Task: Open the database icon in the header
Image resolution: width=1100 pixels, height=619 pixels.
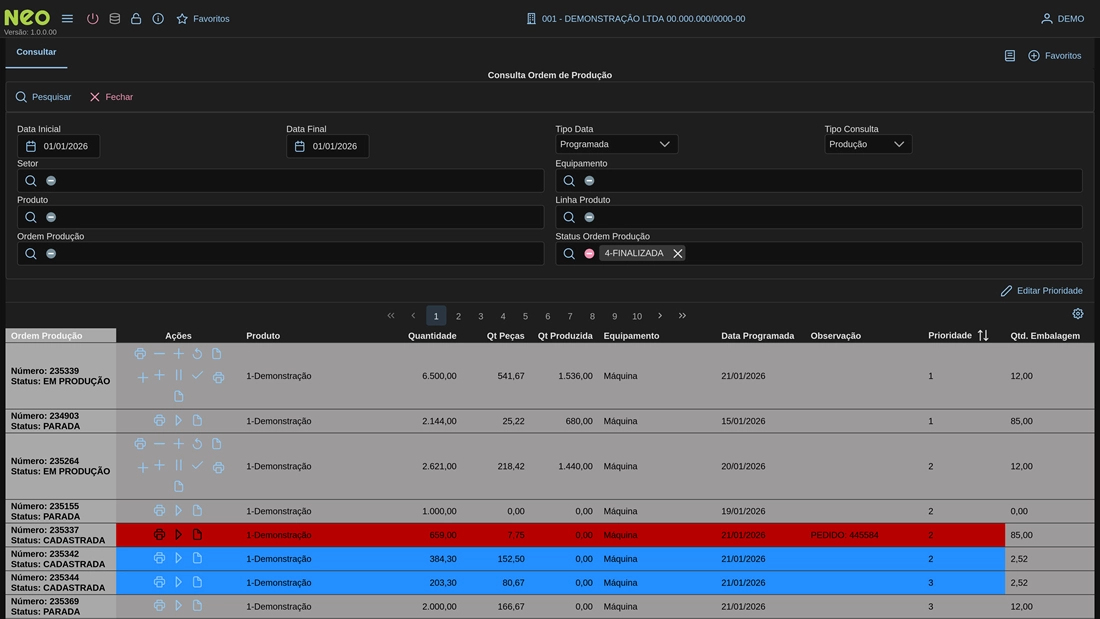Action: click(x=114, y=19)
